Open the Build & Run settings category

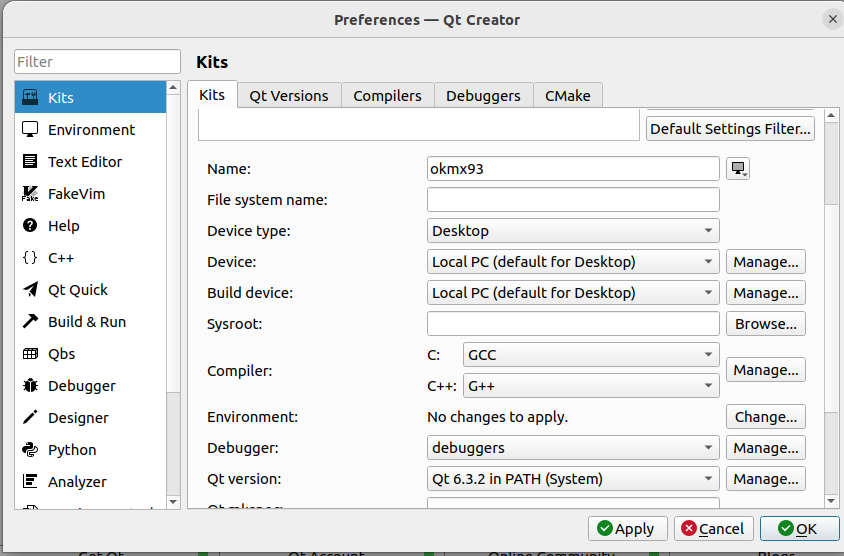point(86,322)
